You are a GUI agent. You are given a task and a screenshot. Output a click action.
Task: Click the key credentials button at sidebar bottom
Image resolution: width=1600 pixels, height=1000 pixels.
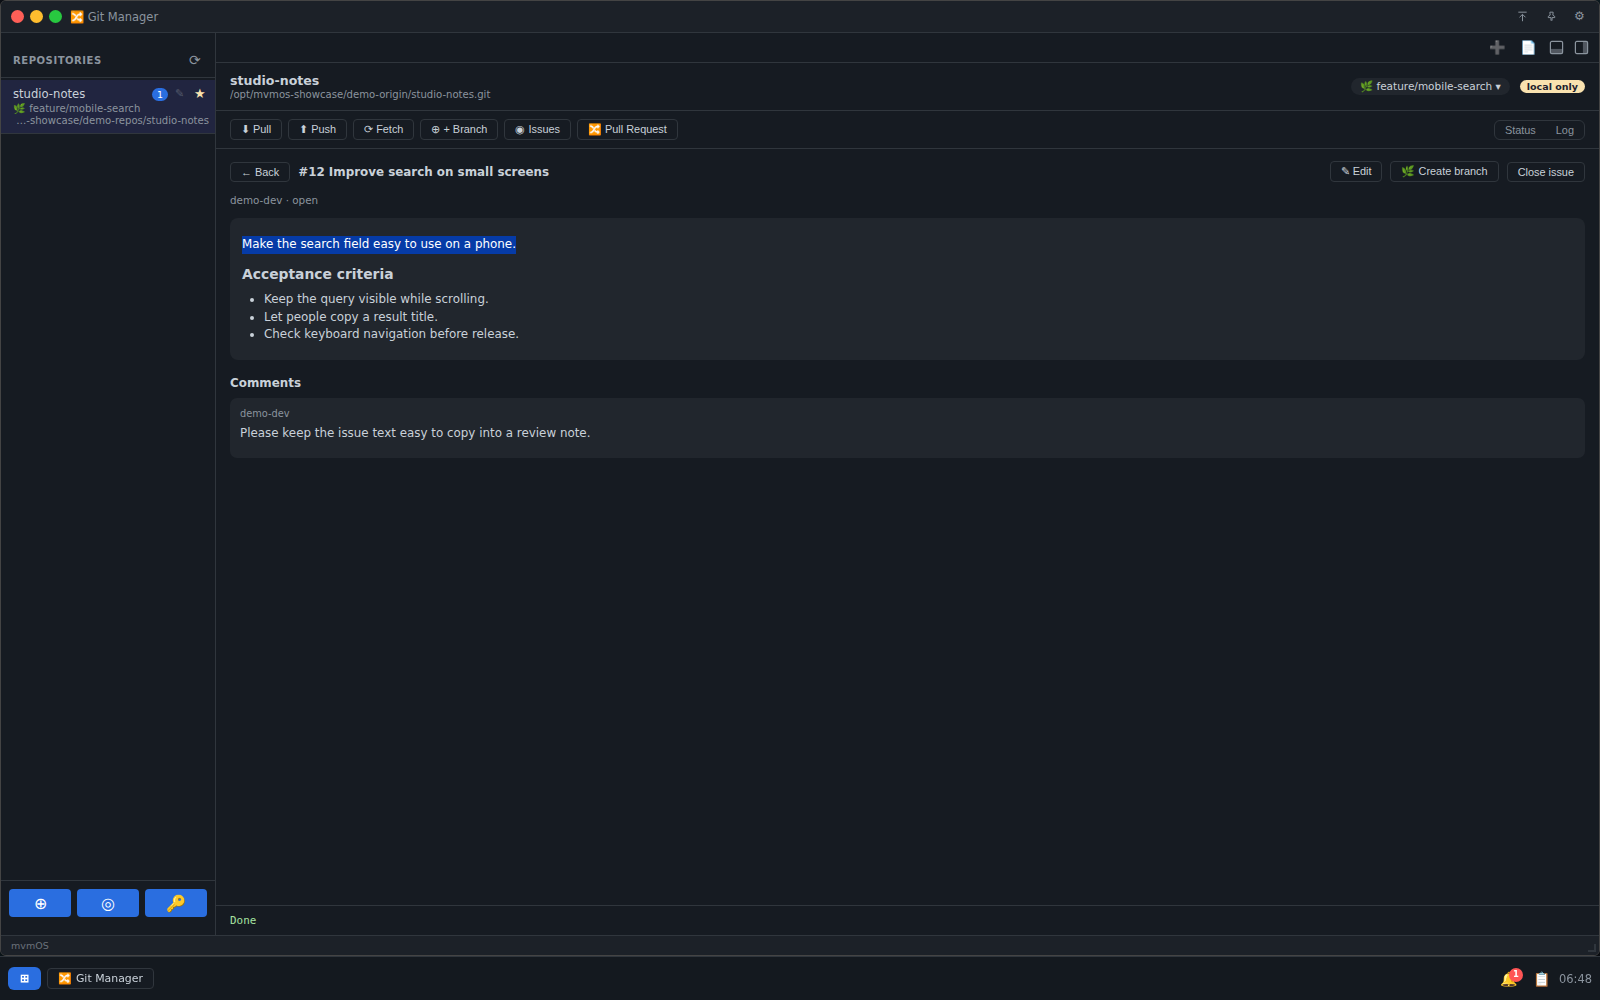pyautogui.click(x=176, y=903)
